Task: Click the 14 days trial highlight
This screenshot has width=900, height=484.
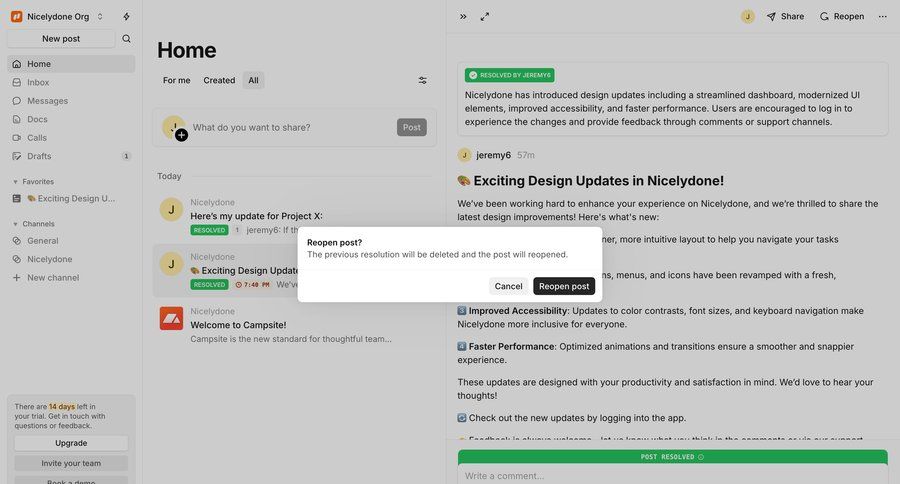Action: 62,406
